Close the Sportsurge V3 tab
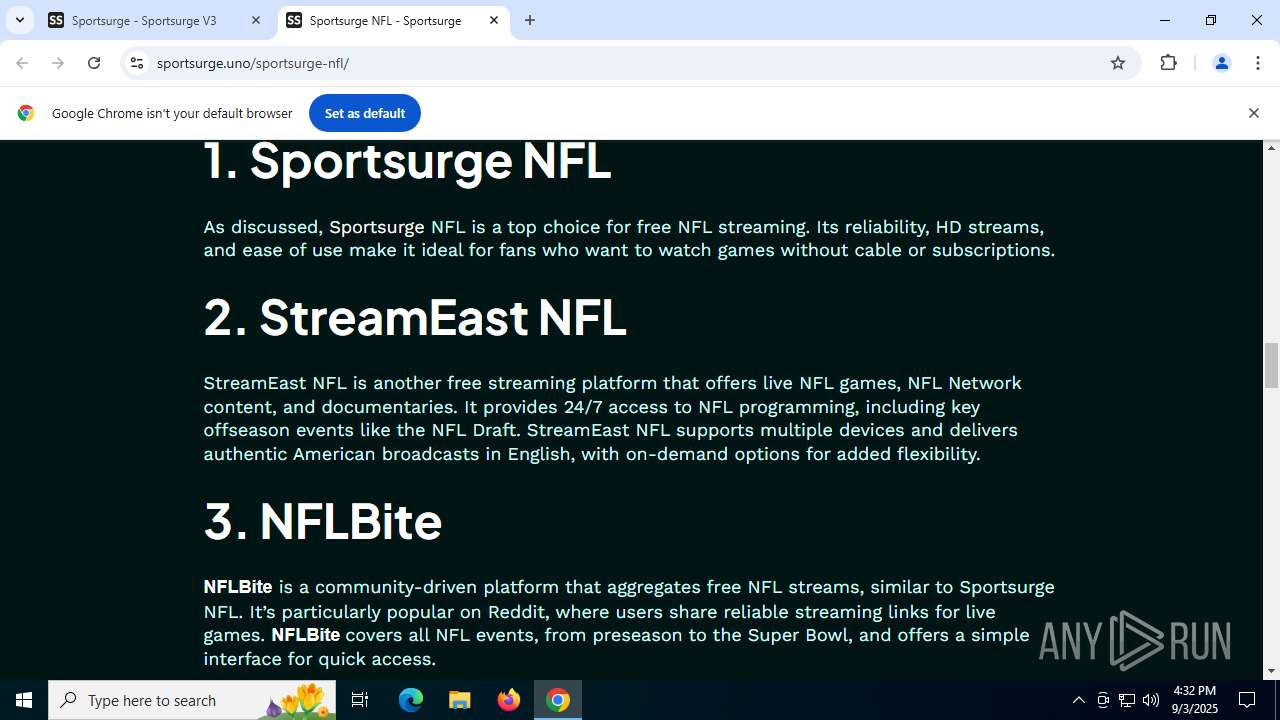The image size is (1280, 720). [256, 20]
